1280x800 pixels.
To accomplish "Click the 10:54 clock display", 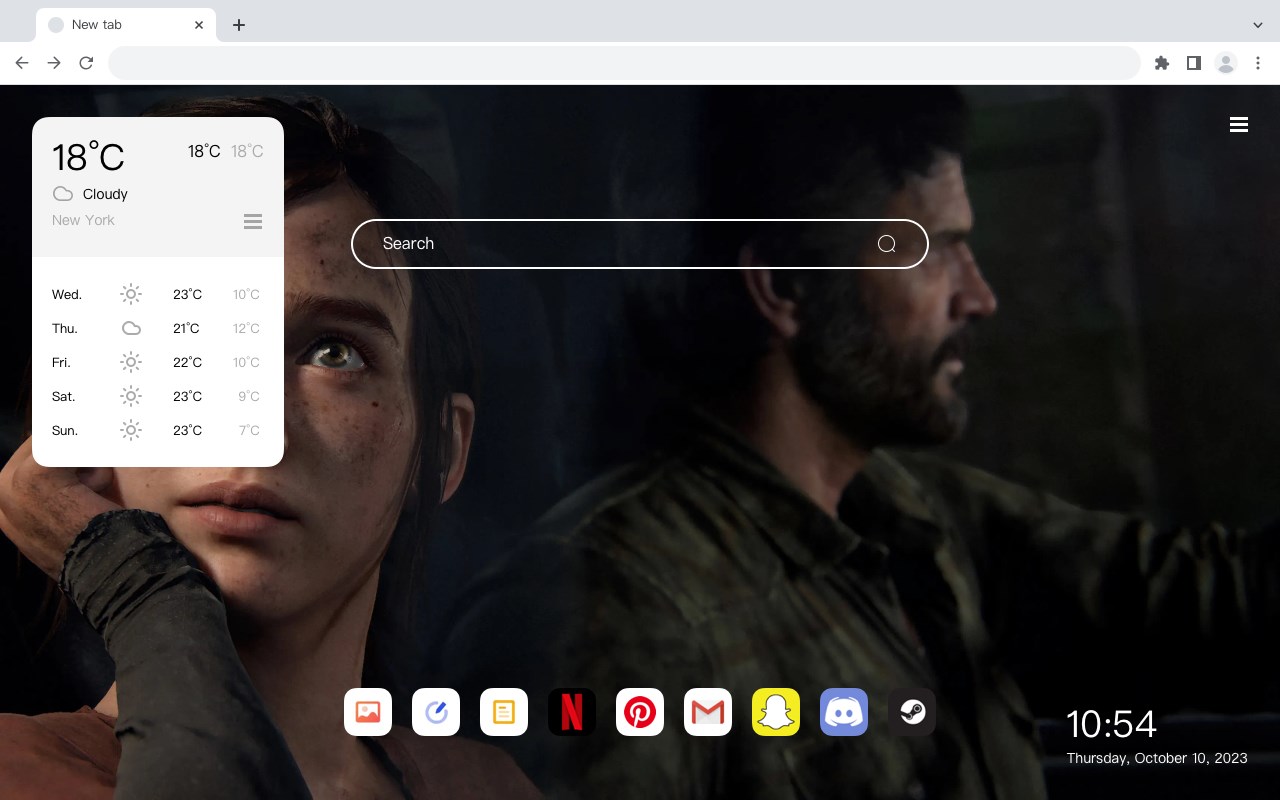I will [x=1111, y=724].
